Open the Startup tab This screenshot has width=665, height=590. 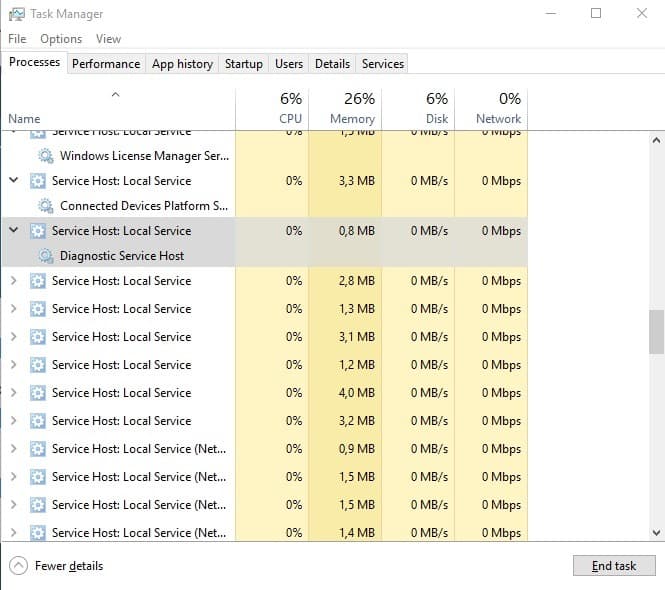[x=244, y=64]
